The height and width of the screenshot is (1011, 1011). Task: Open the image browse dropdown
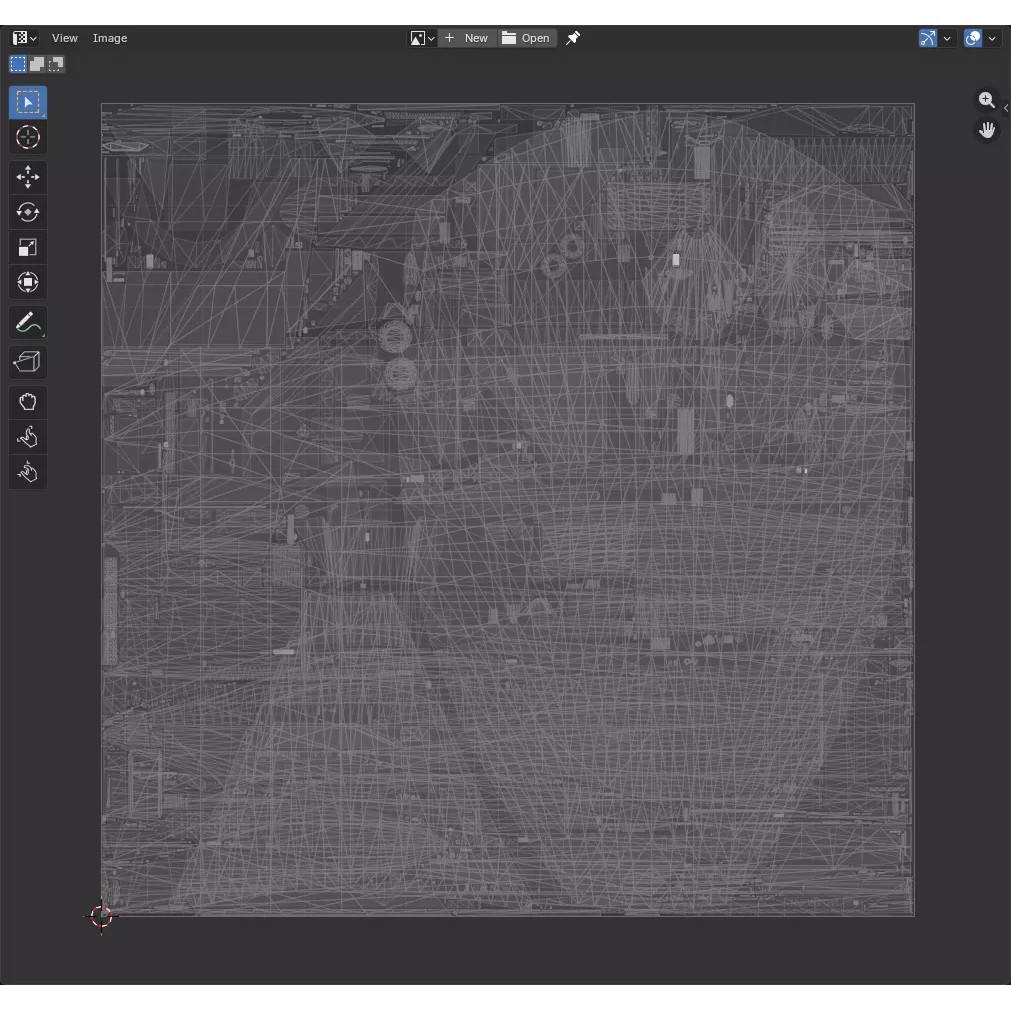tap(422, 38)
